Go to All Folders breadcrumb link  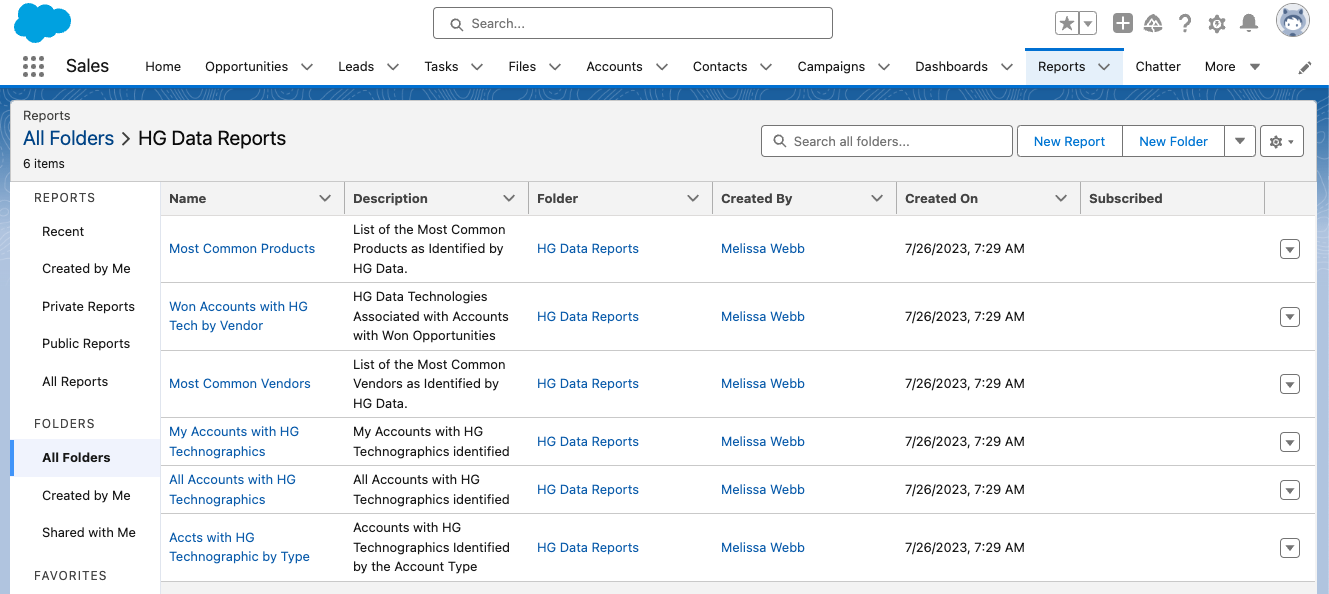[x=68, y=138]
